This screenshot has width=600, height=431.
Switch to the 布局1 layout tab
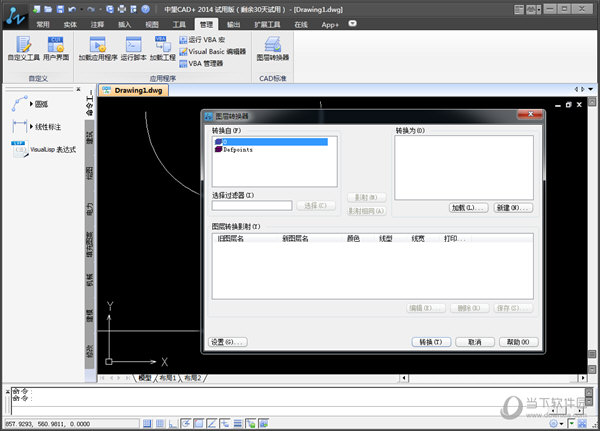pos(168,378)
